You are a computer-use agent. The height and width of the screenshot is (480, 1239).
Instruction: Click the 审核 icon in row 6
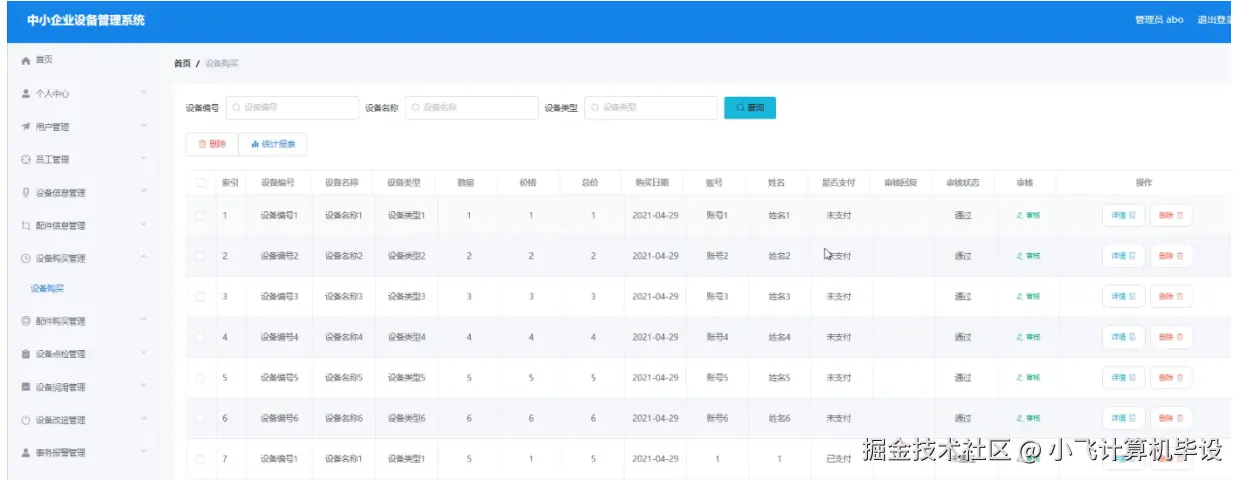1020,418
